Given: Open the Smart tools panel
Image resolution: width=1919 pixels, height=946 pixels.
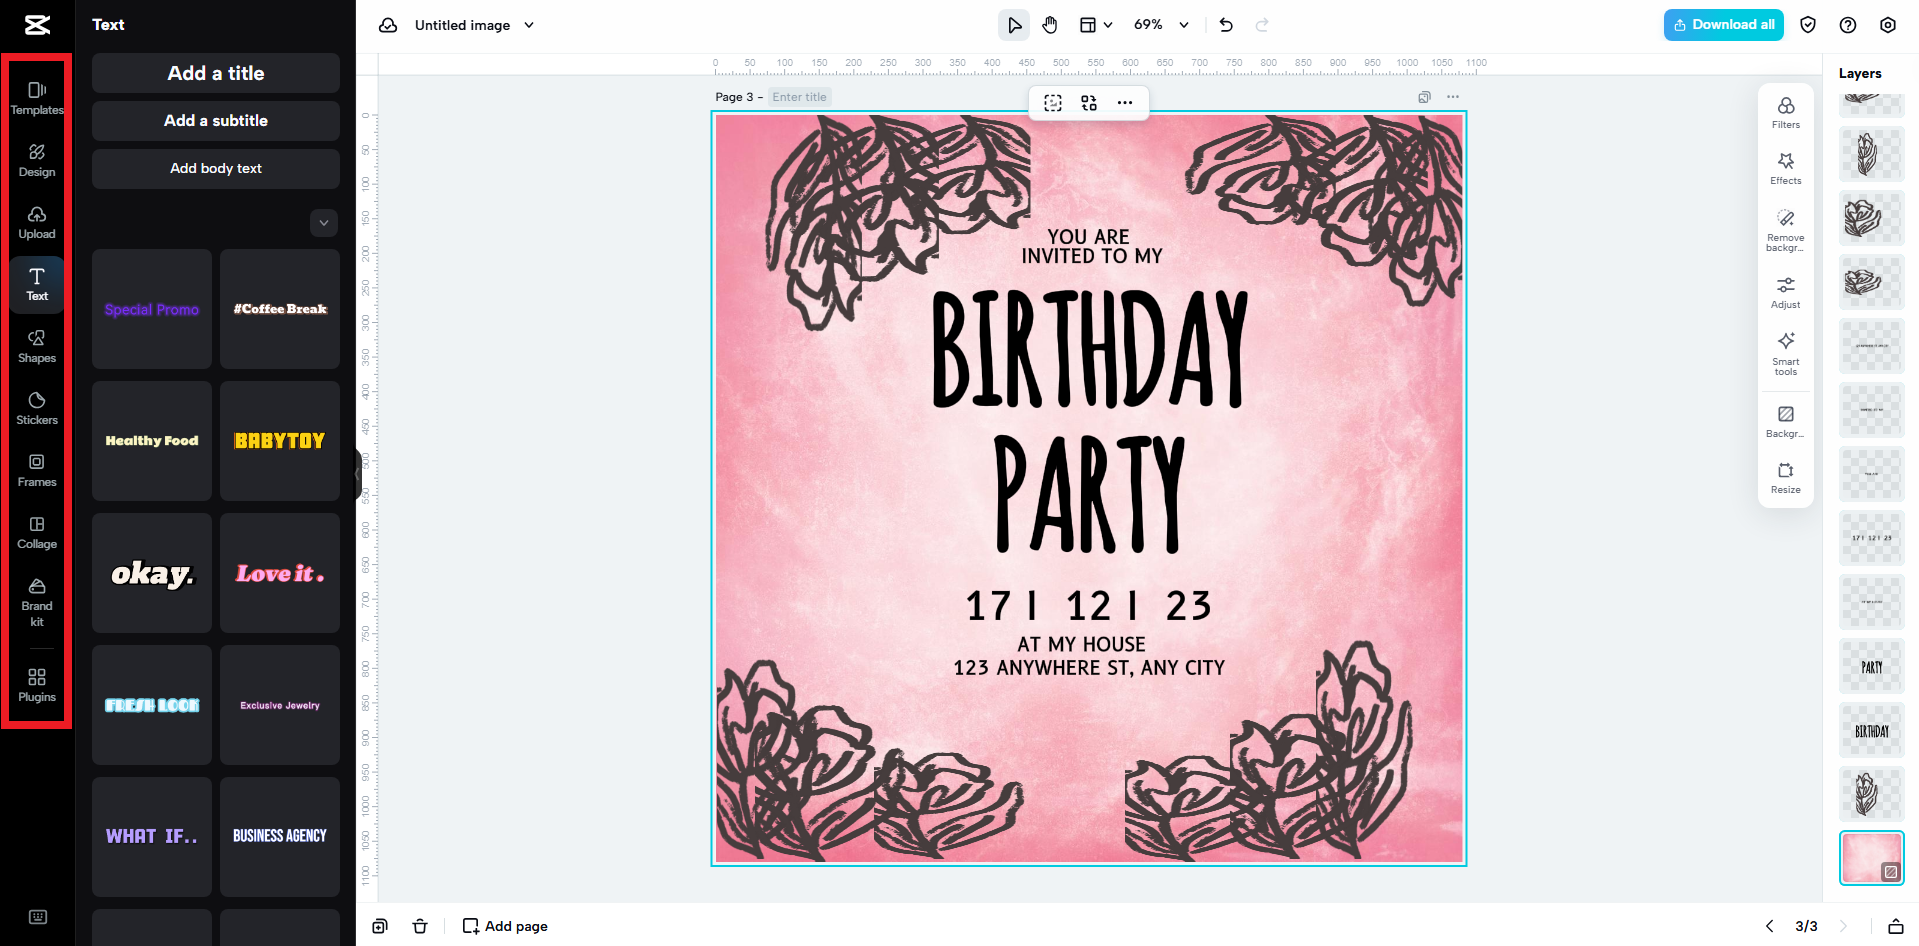Looking at the screenshot, I should pyautogui.click(x=1785, y=352).
